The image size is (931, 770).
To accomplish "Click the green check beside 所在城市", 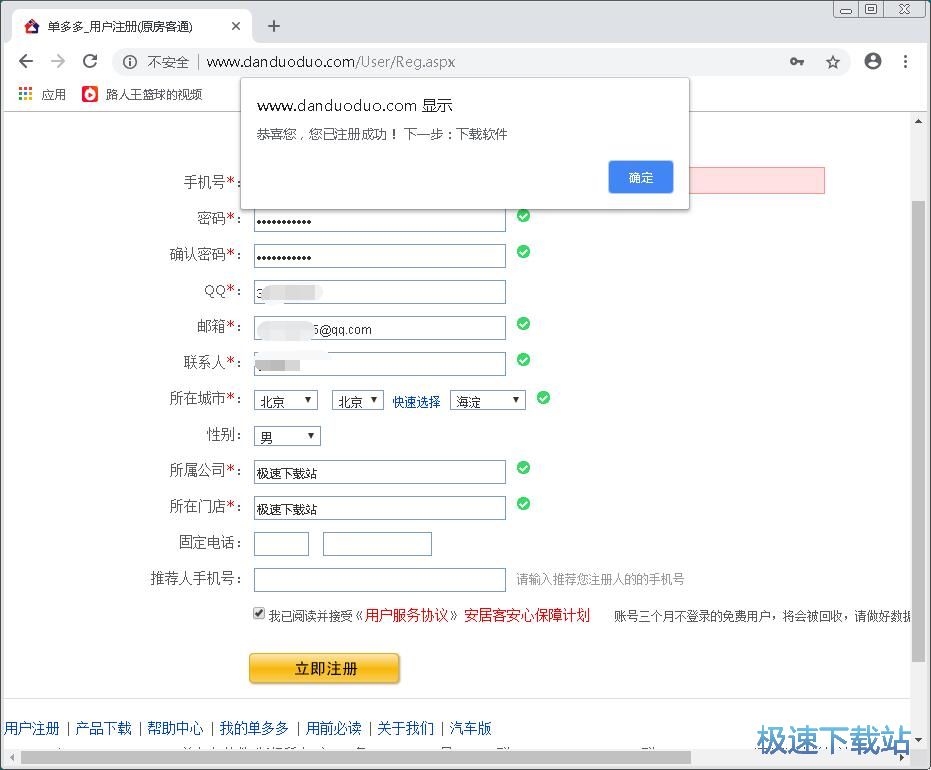I will 543,398.
